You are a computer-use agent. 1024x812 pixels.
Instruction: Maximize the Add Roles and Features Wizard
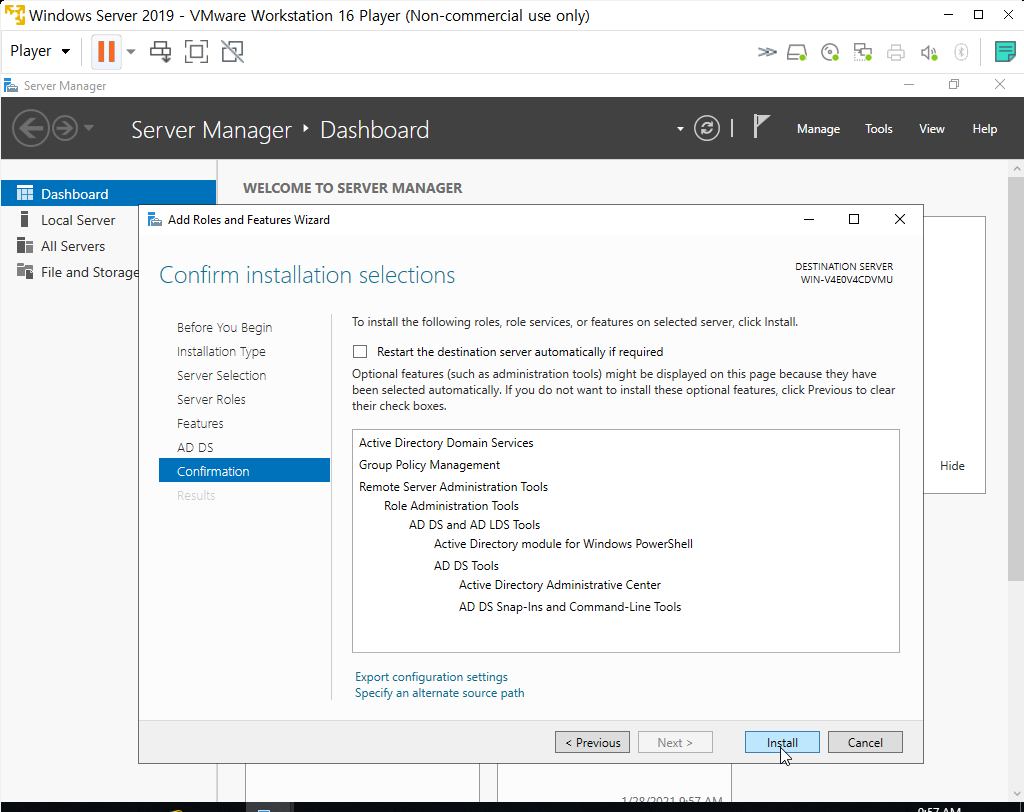coord(854,219)
